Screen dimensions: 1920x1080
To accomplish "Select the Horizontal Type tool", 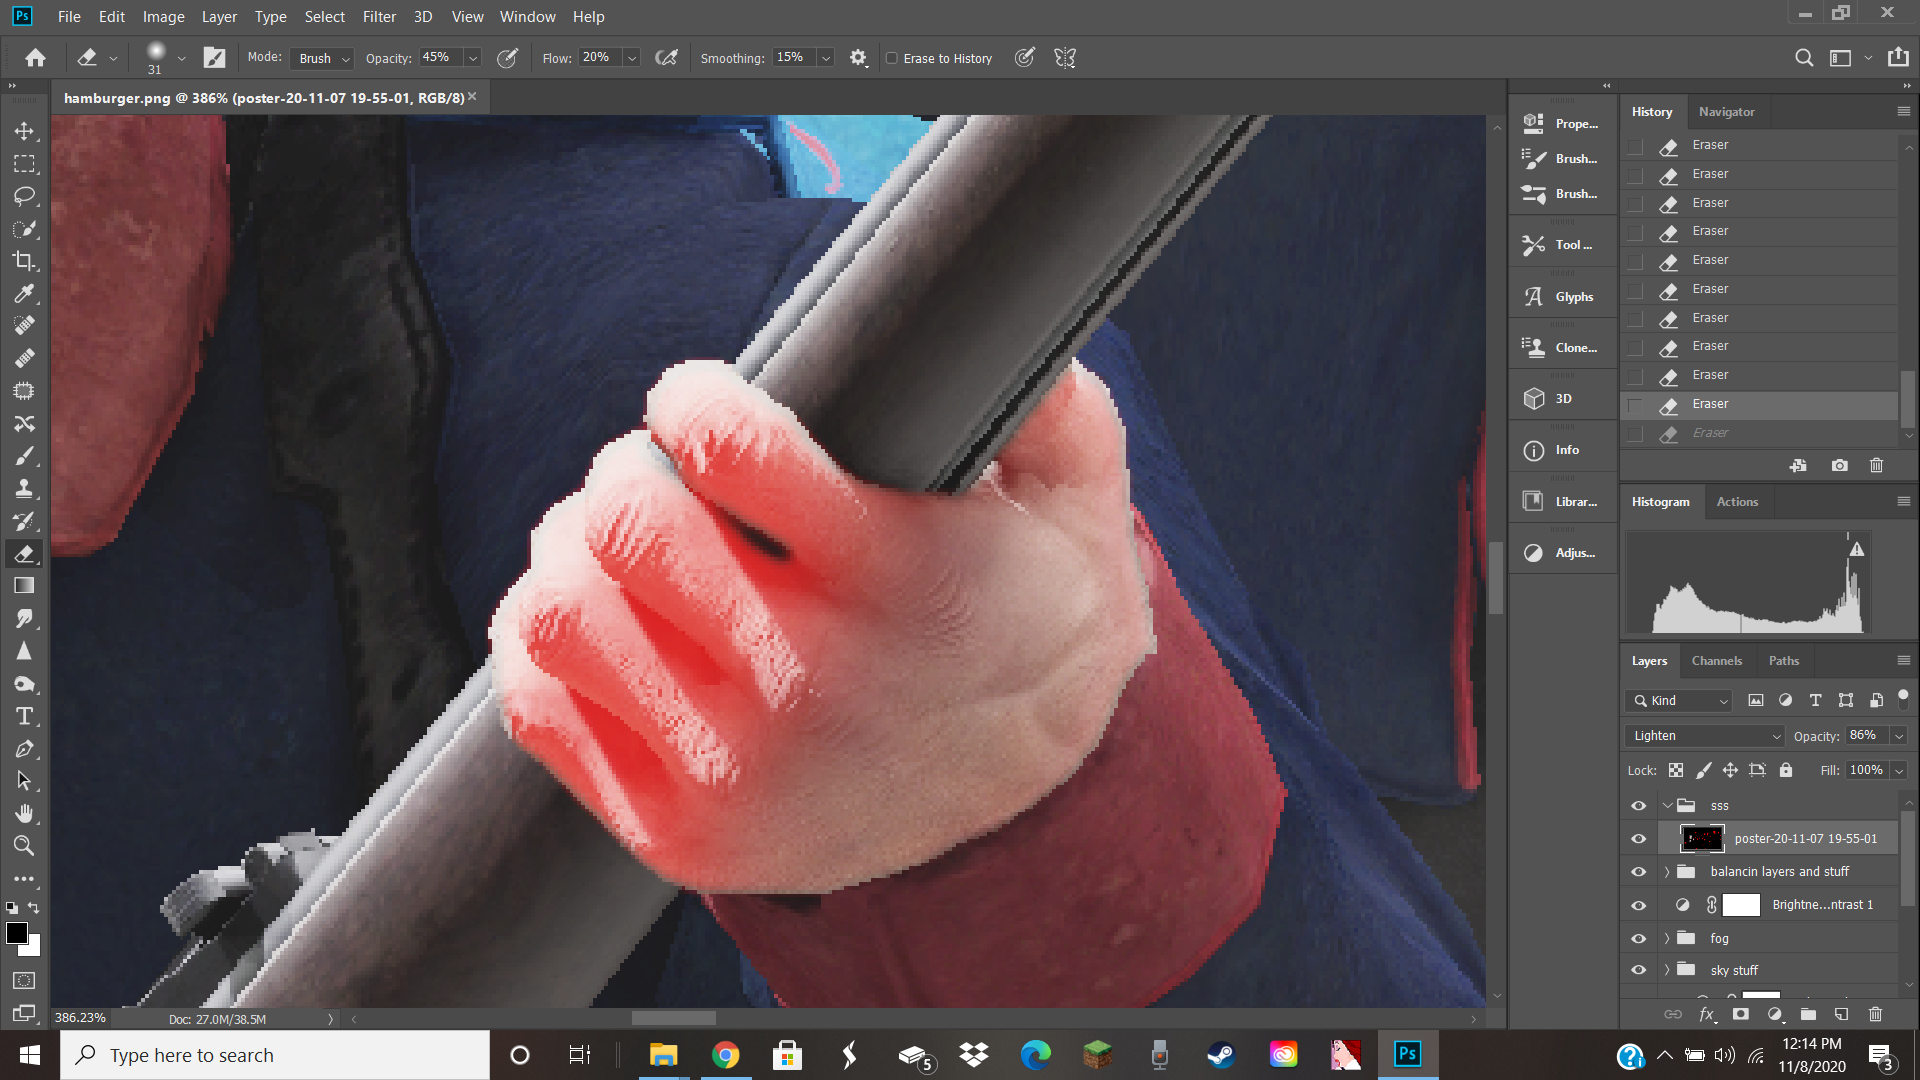I will click(x=24, y=716).
